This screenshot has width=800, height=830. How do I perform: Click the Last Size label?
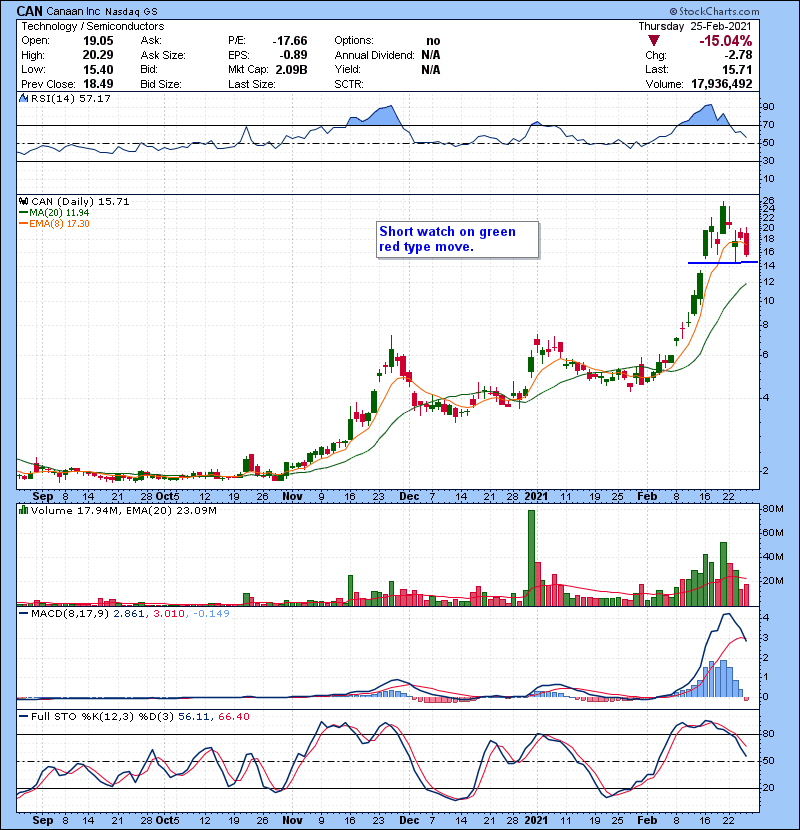point(251,84)
